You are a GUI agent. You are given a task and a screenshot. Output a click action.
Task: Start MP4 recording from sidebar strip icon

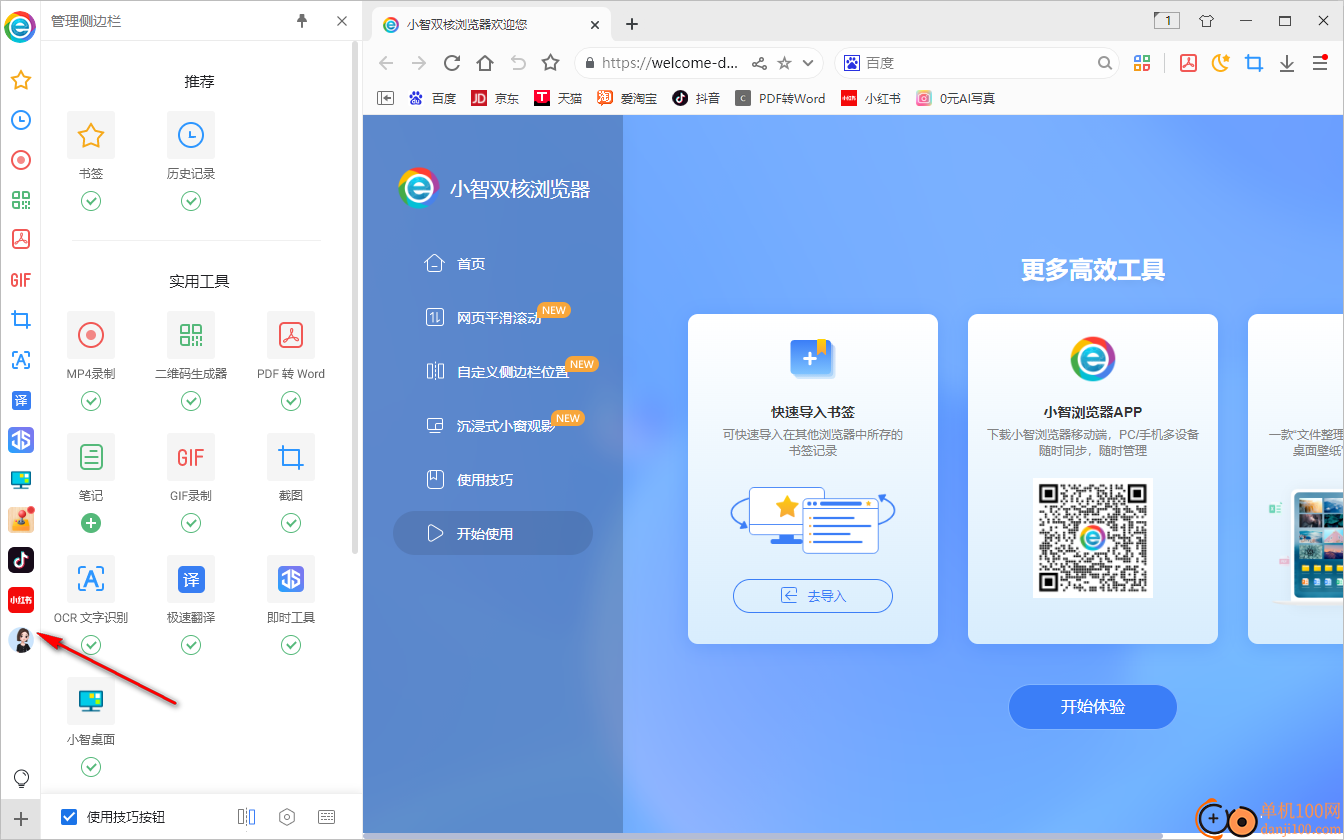[20, 160]
